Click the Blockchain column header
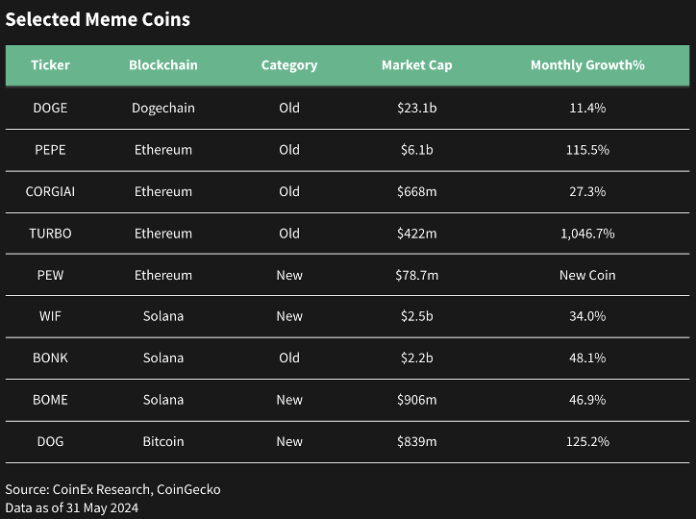The image size is (696, 519). click(x=163, y=65)
